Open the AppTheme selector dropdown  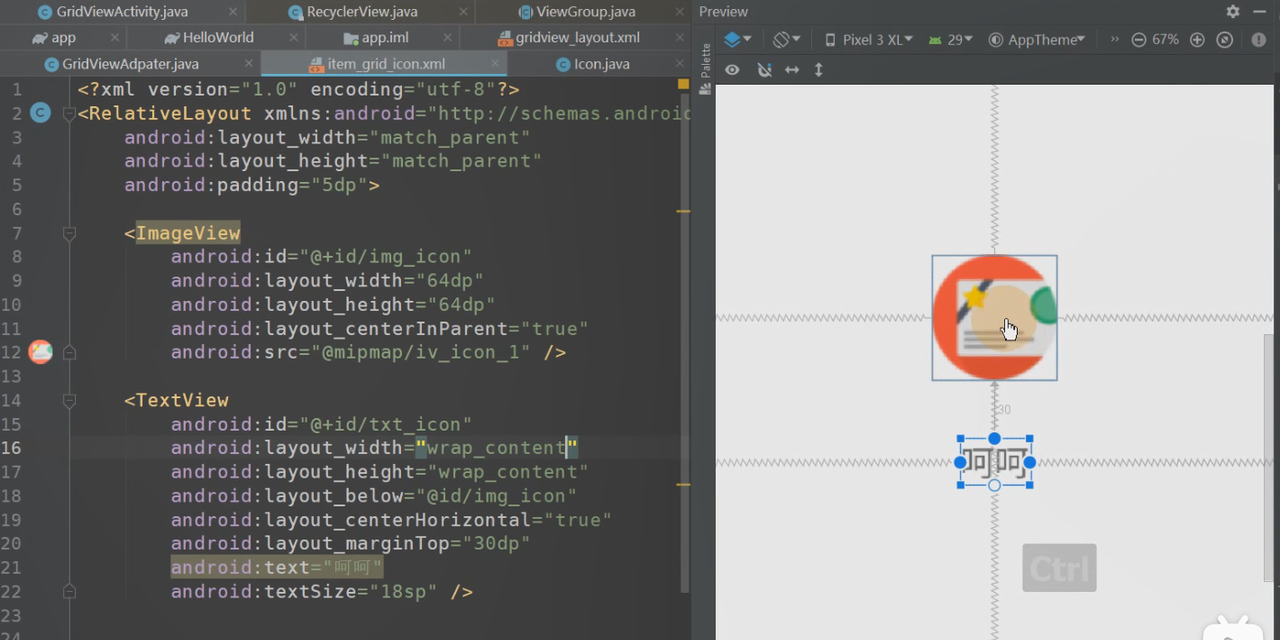pos(1037,40)
